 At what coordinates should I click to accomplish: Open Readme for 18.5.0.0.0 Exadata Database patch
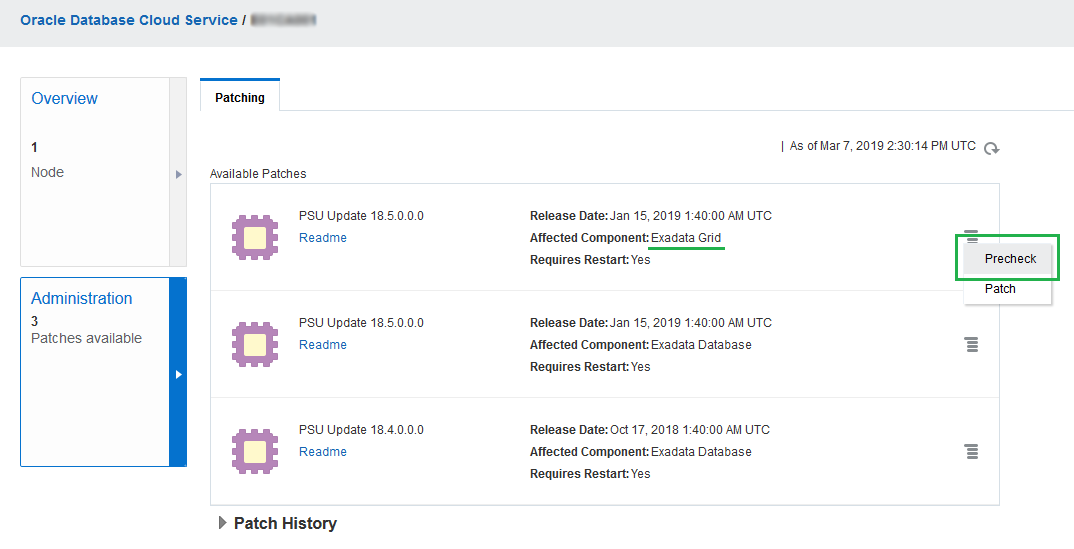tap(323, 345)
